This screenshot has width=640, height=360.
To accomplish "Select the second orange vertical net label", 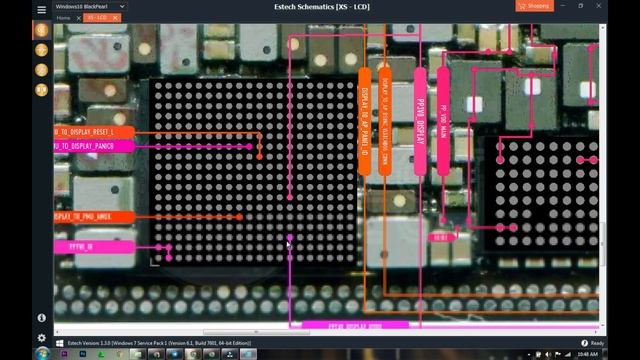I will 385,122.
